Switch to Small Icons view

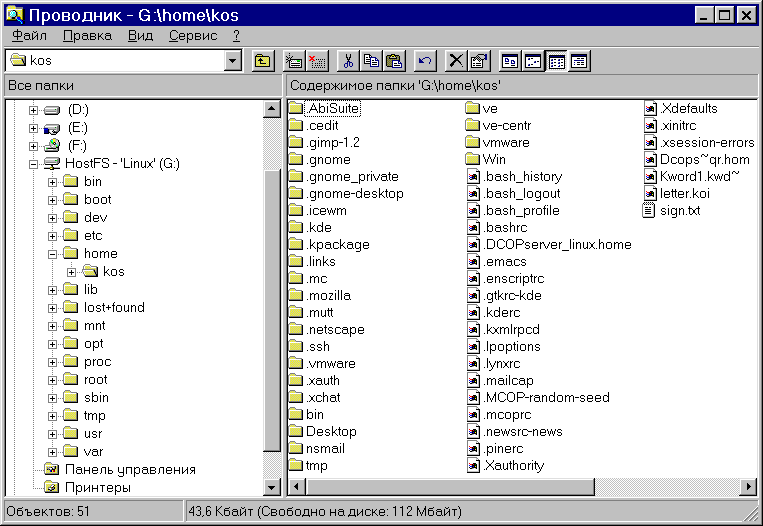point(533,61)
